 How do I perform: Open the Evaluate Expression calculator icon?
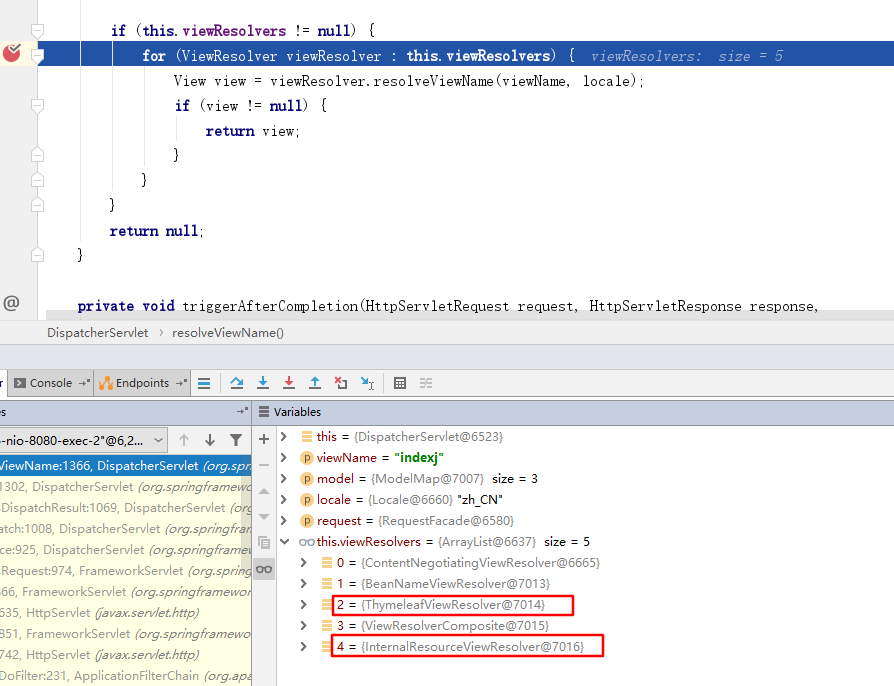tap(400, 383)
